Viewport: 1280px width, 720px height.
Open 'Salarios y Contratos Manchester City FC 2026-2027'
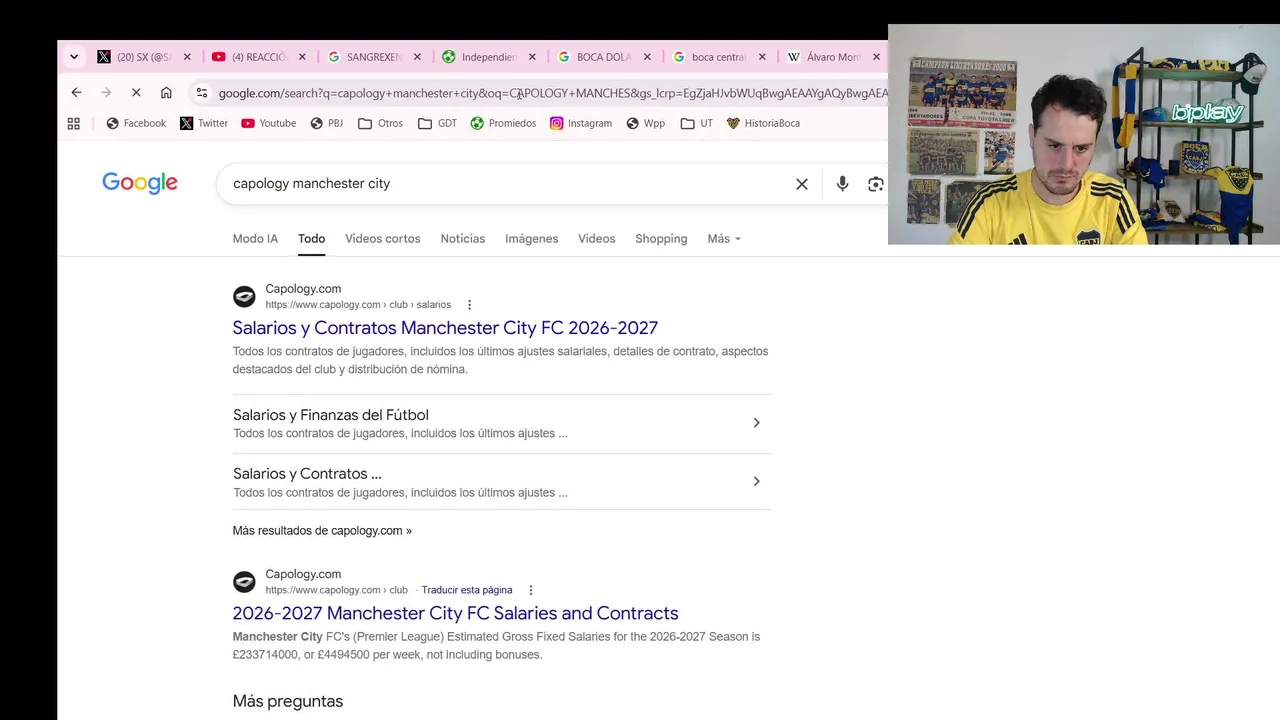pos(445,328)
